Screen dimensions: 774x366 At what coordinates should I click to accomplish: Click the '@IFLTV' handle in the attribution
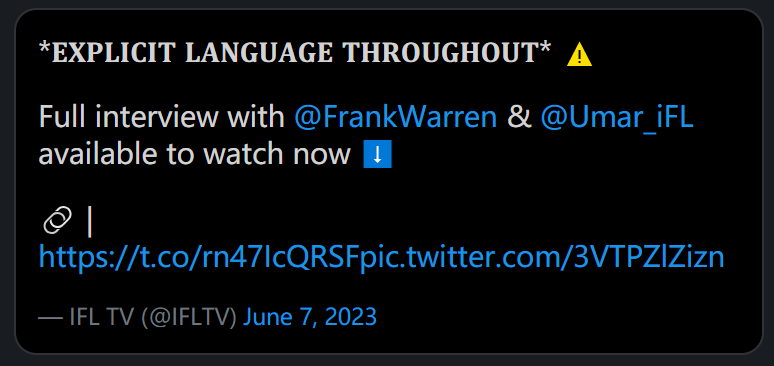click(189, 317)
